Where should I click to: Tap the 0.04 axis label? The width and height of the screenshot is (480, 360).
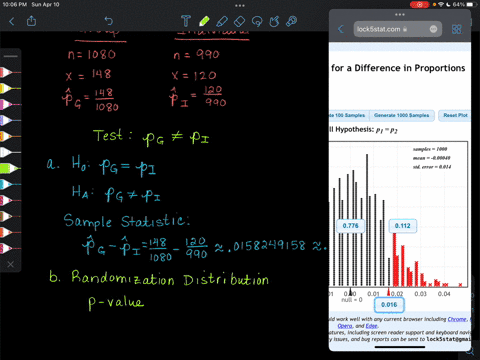tap(444, 294)
